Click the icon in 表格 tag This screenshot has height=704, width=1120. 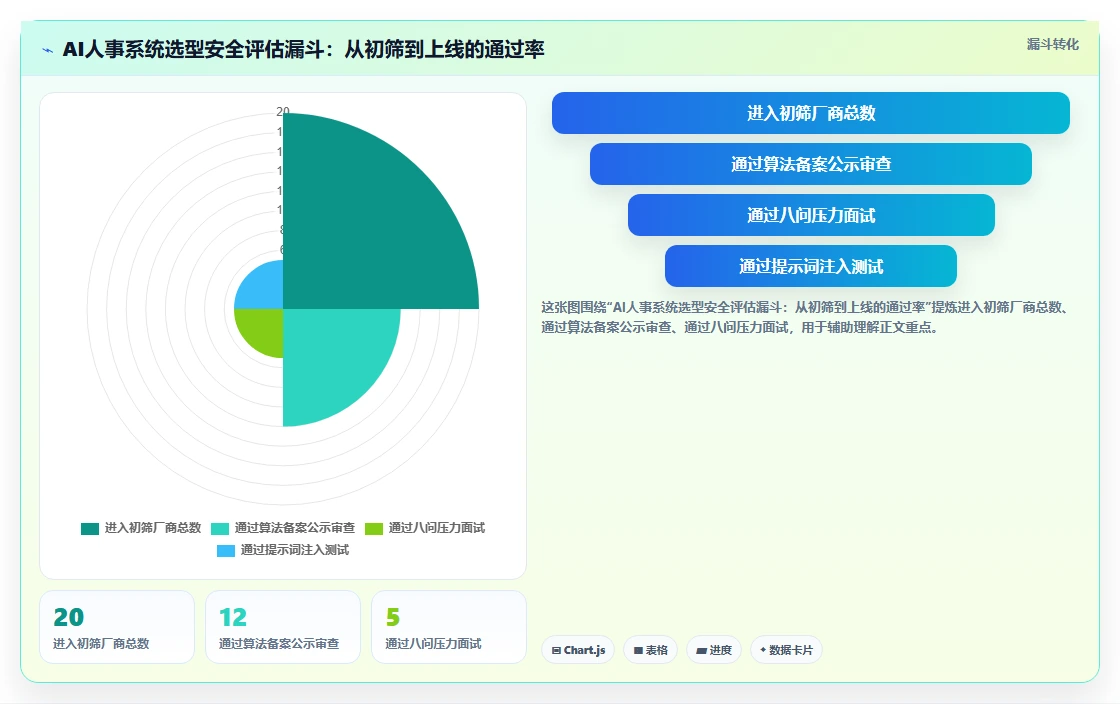pyautogui.click(x=638, y=650)
